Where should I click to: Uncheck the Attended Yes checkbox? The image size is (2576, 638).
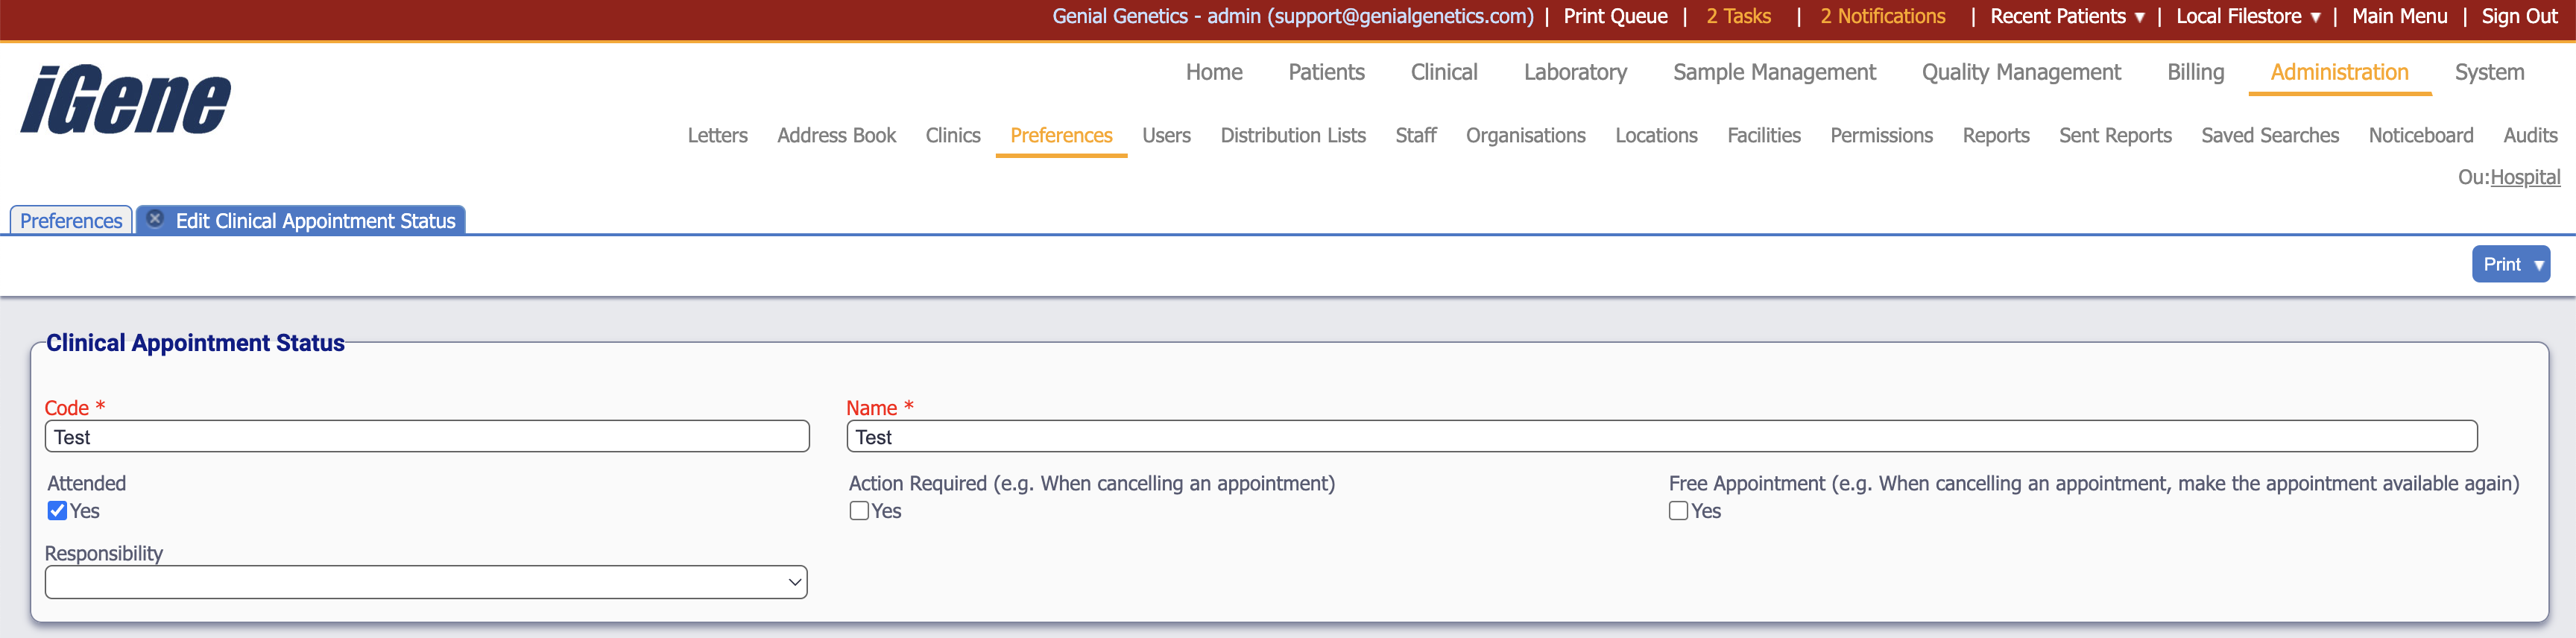point(57,510)
